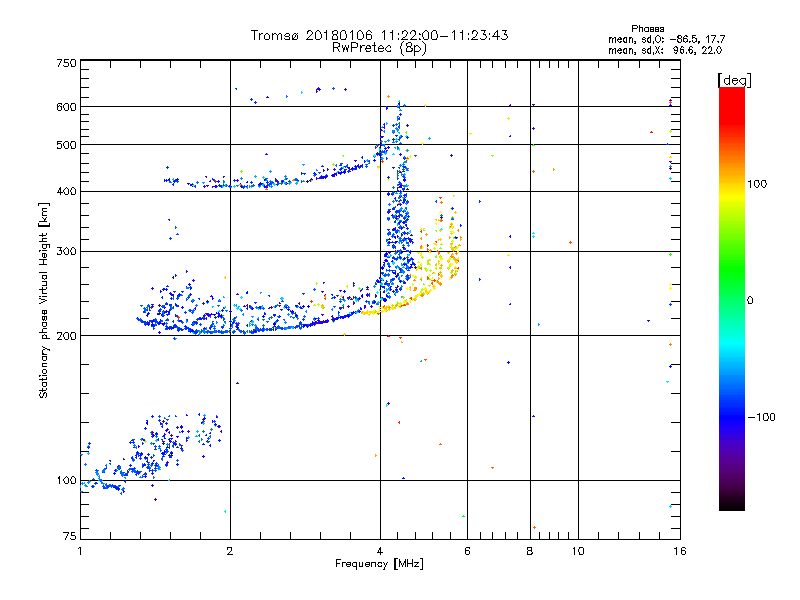Click the 'Stationary phase Virtual Height [km]' axis title

[44, 300]
